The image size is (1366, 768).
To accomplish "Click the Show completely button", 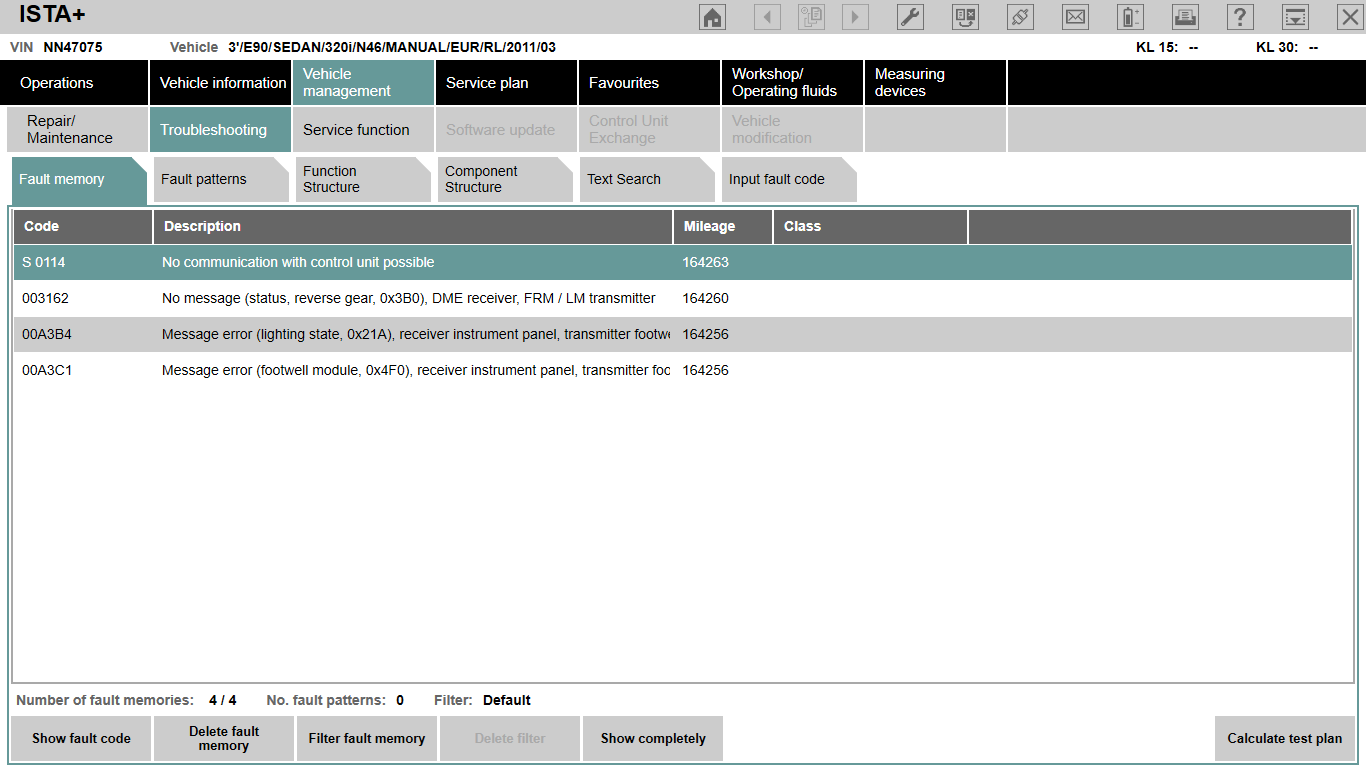I will coord(653,739).
